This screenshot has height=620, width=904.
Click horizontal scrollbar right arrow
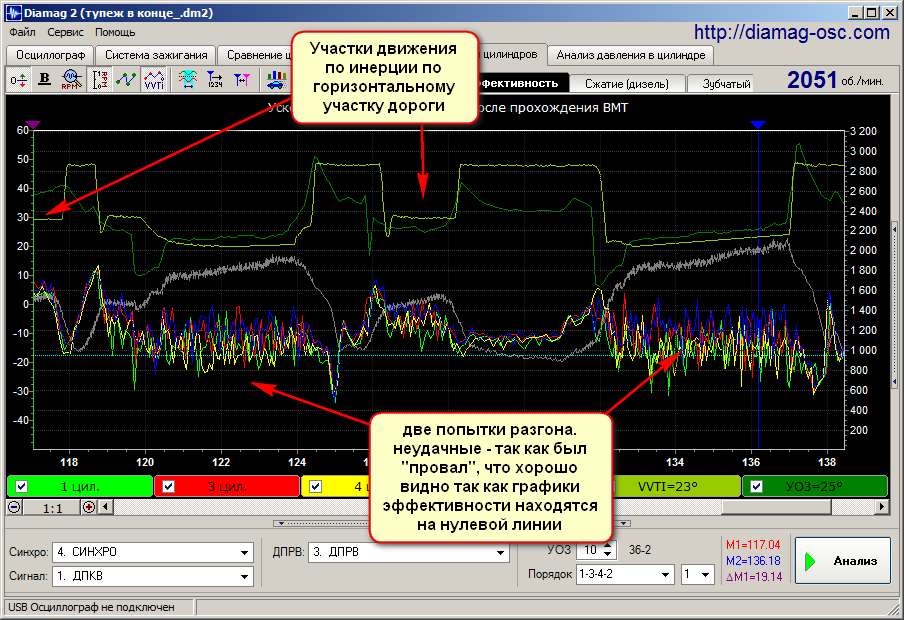882,508
